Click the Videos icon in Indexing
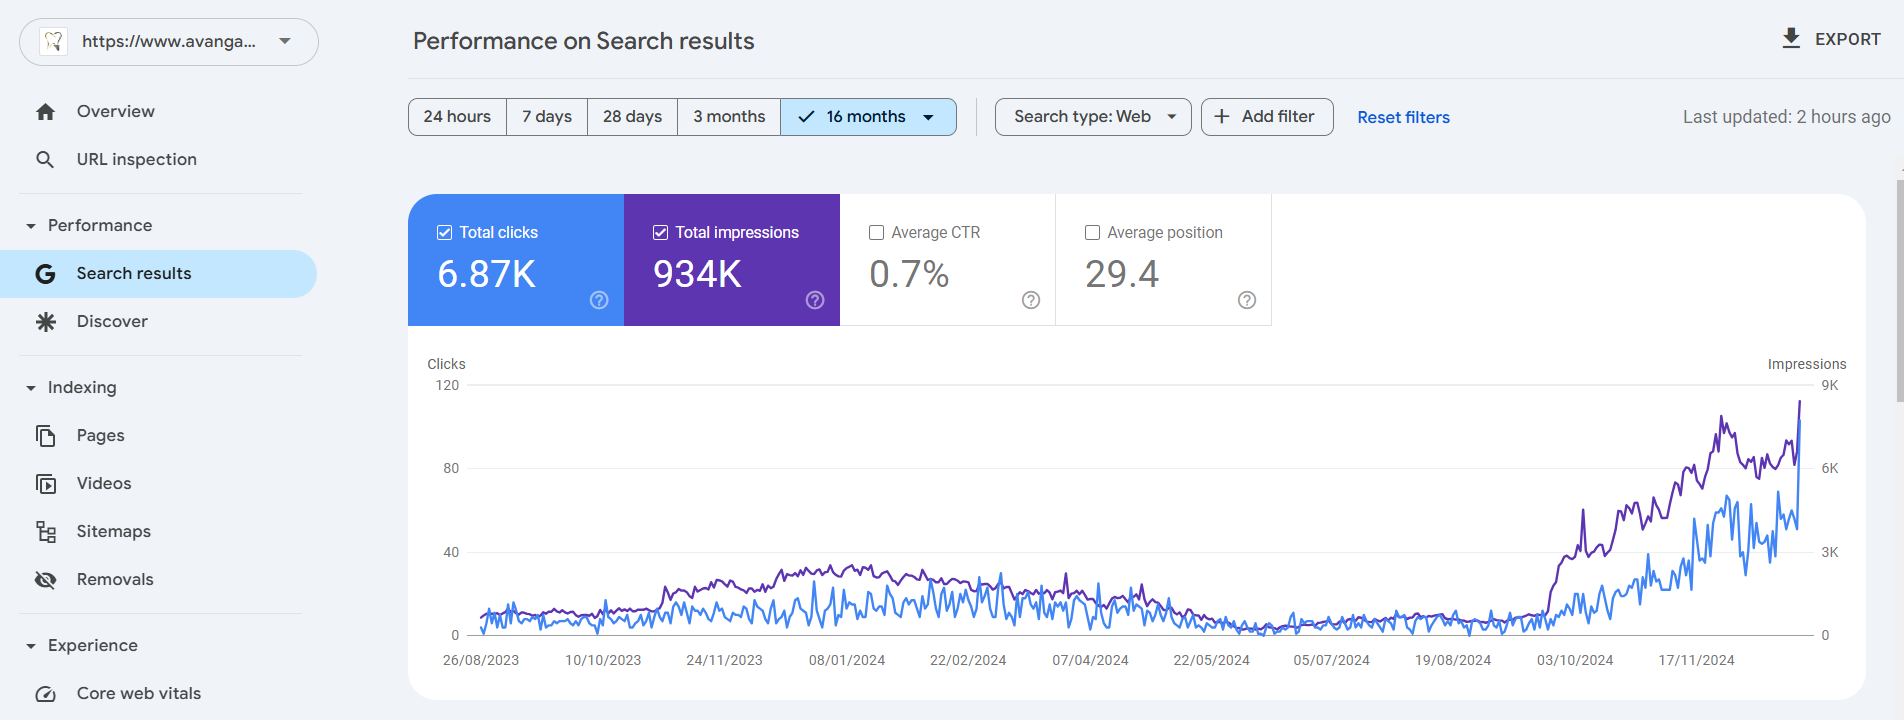Screen dimensions: 1904x720 45,484
